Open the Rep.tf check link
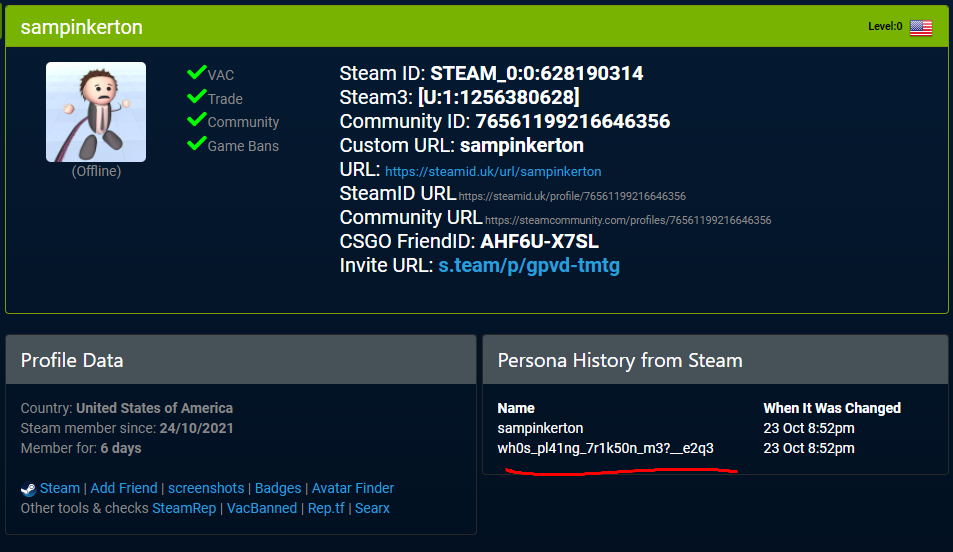The width and height of the screenshot is (953, 552). 326,508
